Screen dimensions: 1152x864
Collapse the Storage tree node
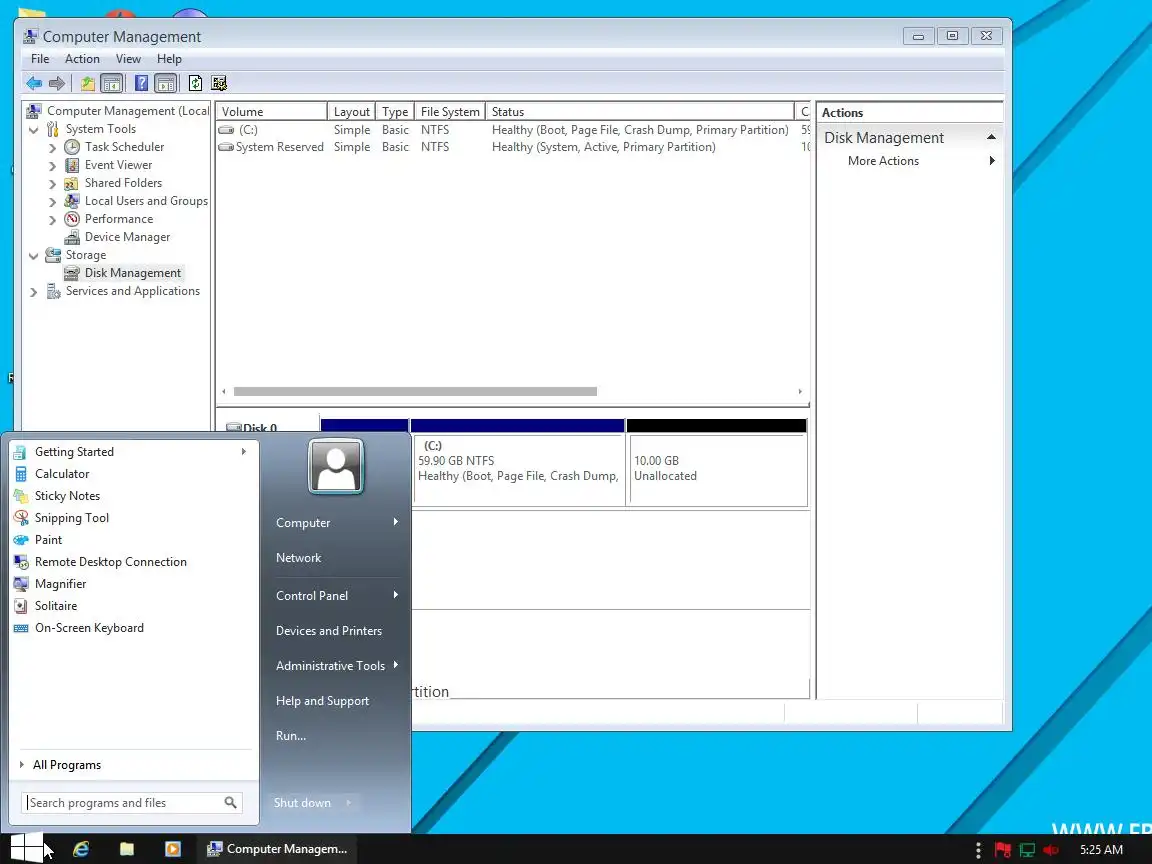pos(33,256)
